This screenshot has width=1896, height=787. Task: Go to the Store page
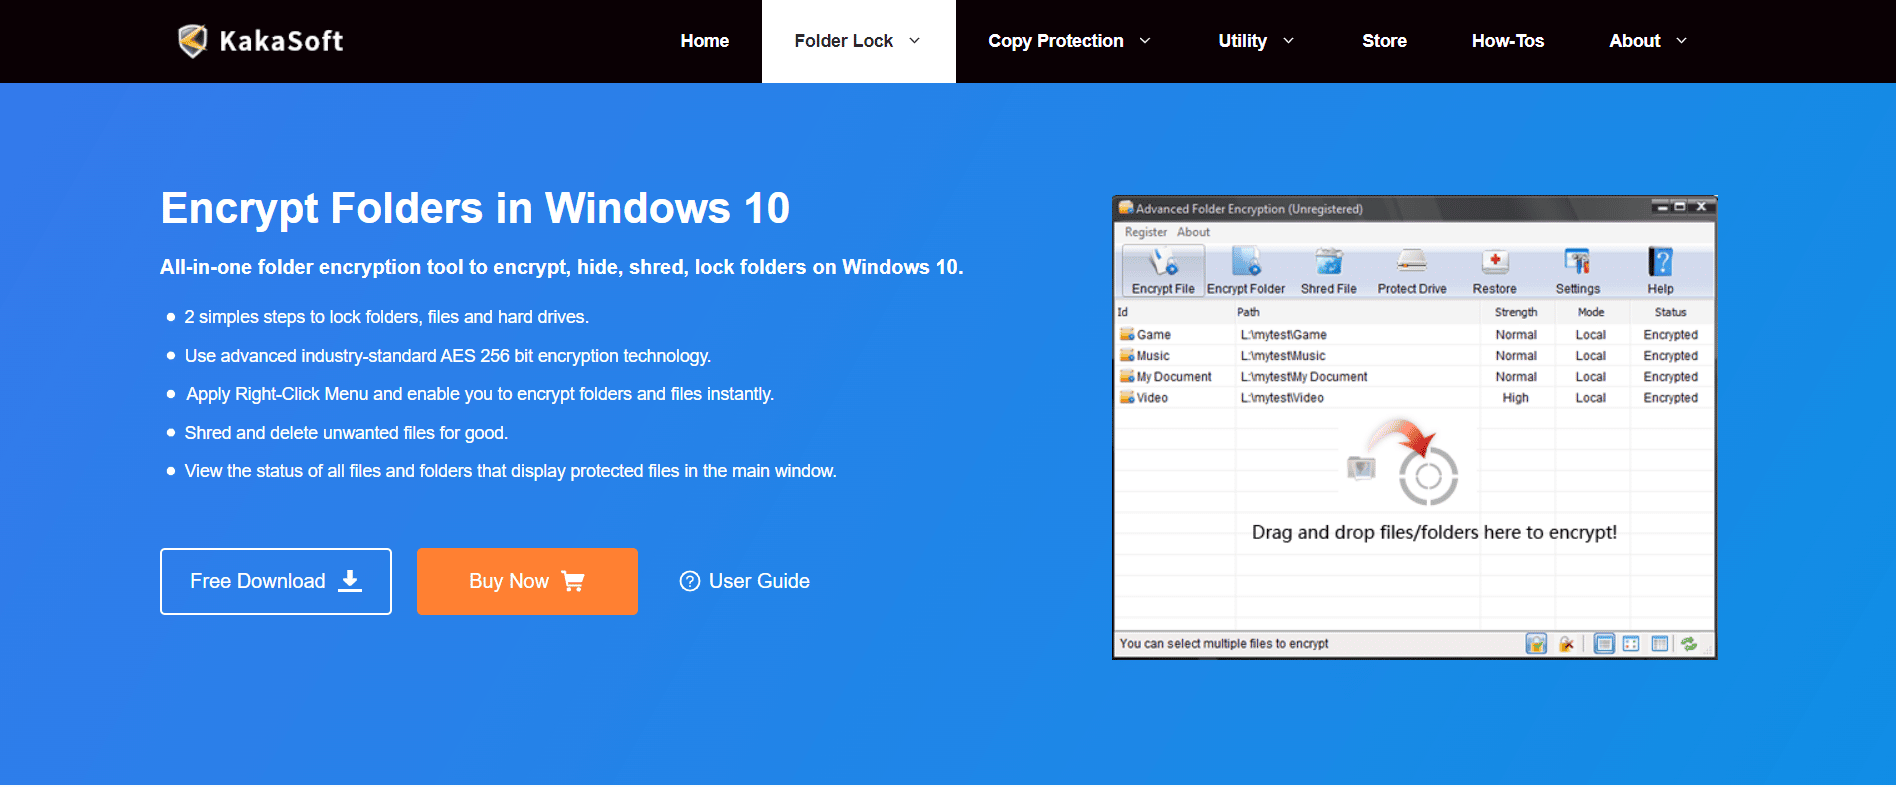coord(1384,41)
